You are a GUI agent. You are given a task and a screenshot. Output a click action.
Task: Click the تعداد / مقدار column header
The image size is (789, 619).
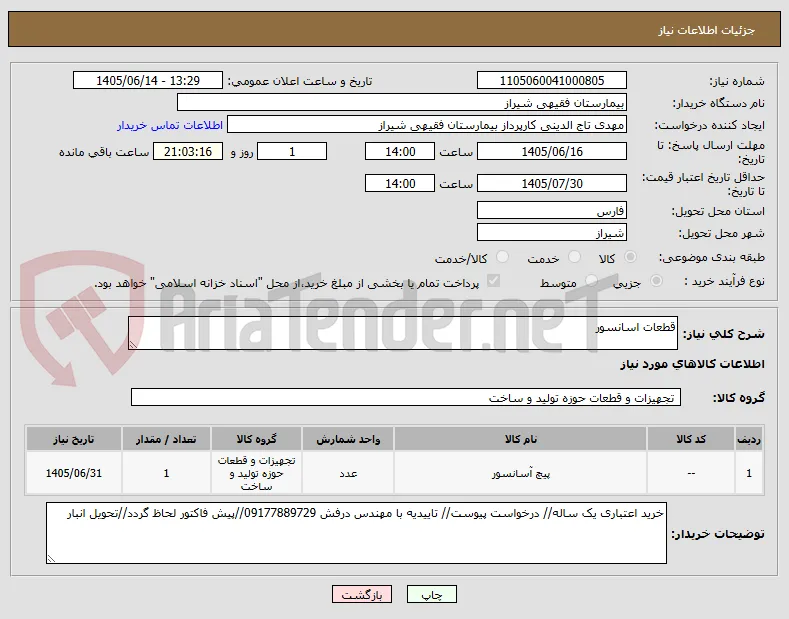(x=166, y=439)
